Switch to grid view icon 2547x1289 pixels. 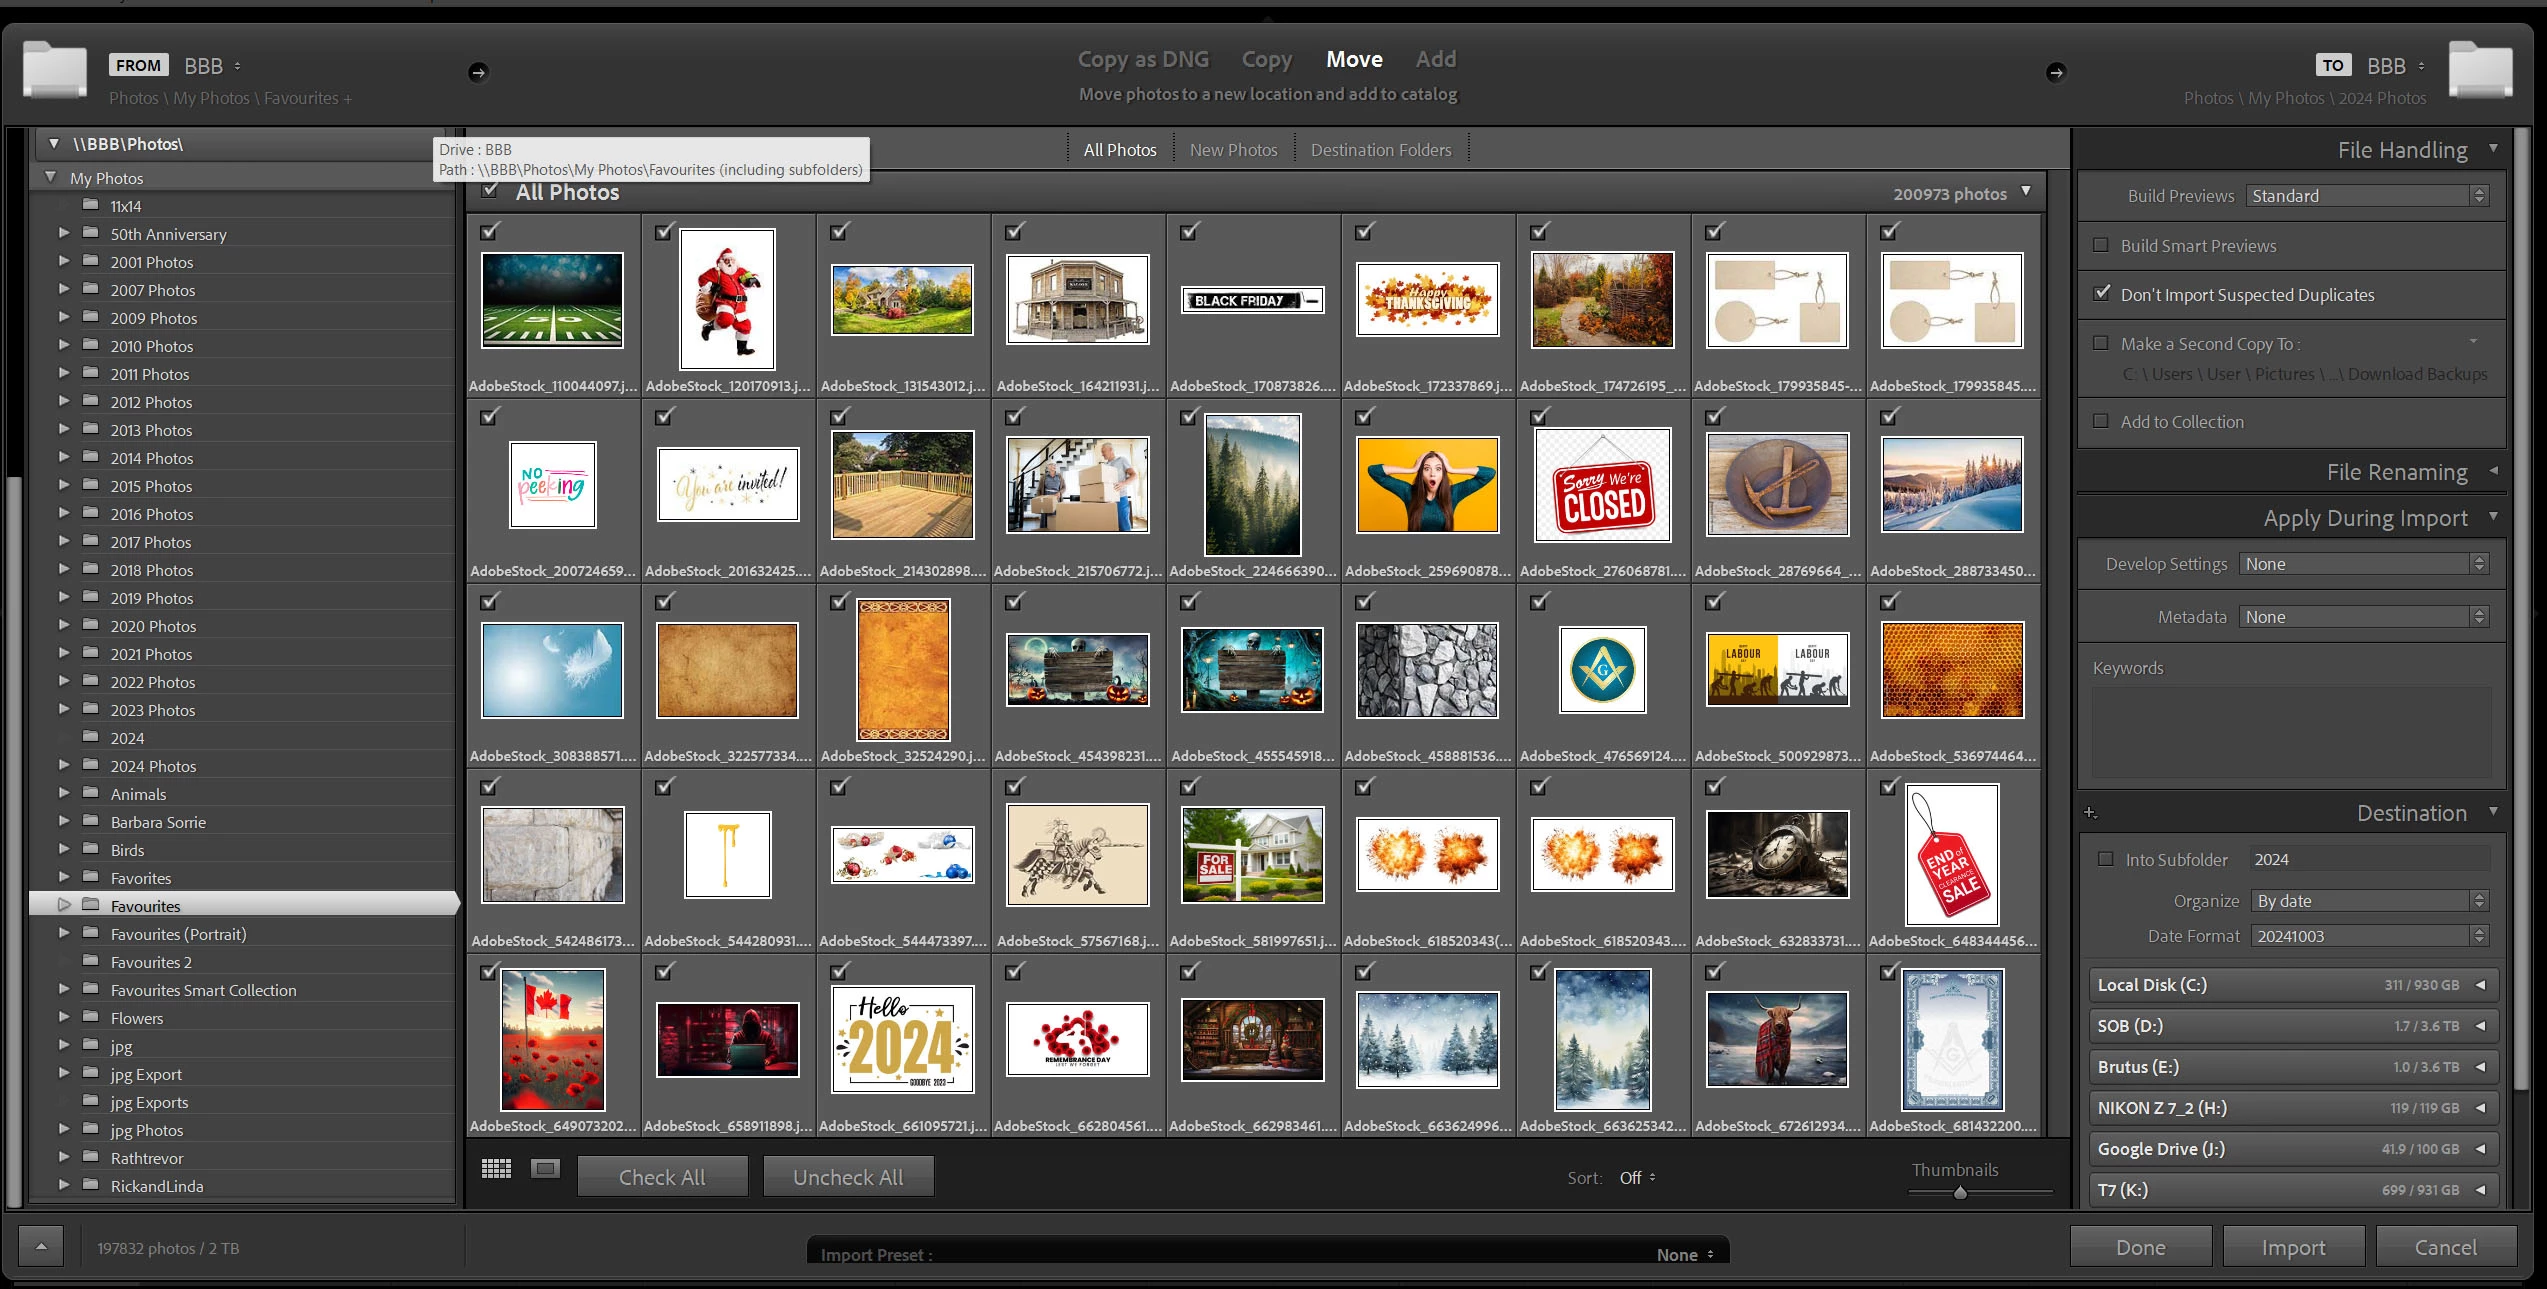pyautogui.click(x=496, y=1169)
